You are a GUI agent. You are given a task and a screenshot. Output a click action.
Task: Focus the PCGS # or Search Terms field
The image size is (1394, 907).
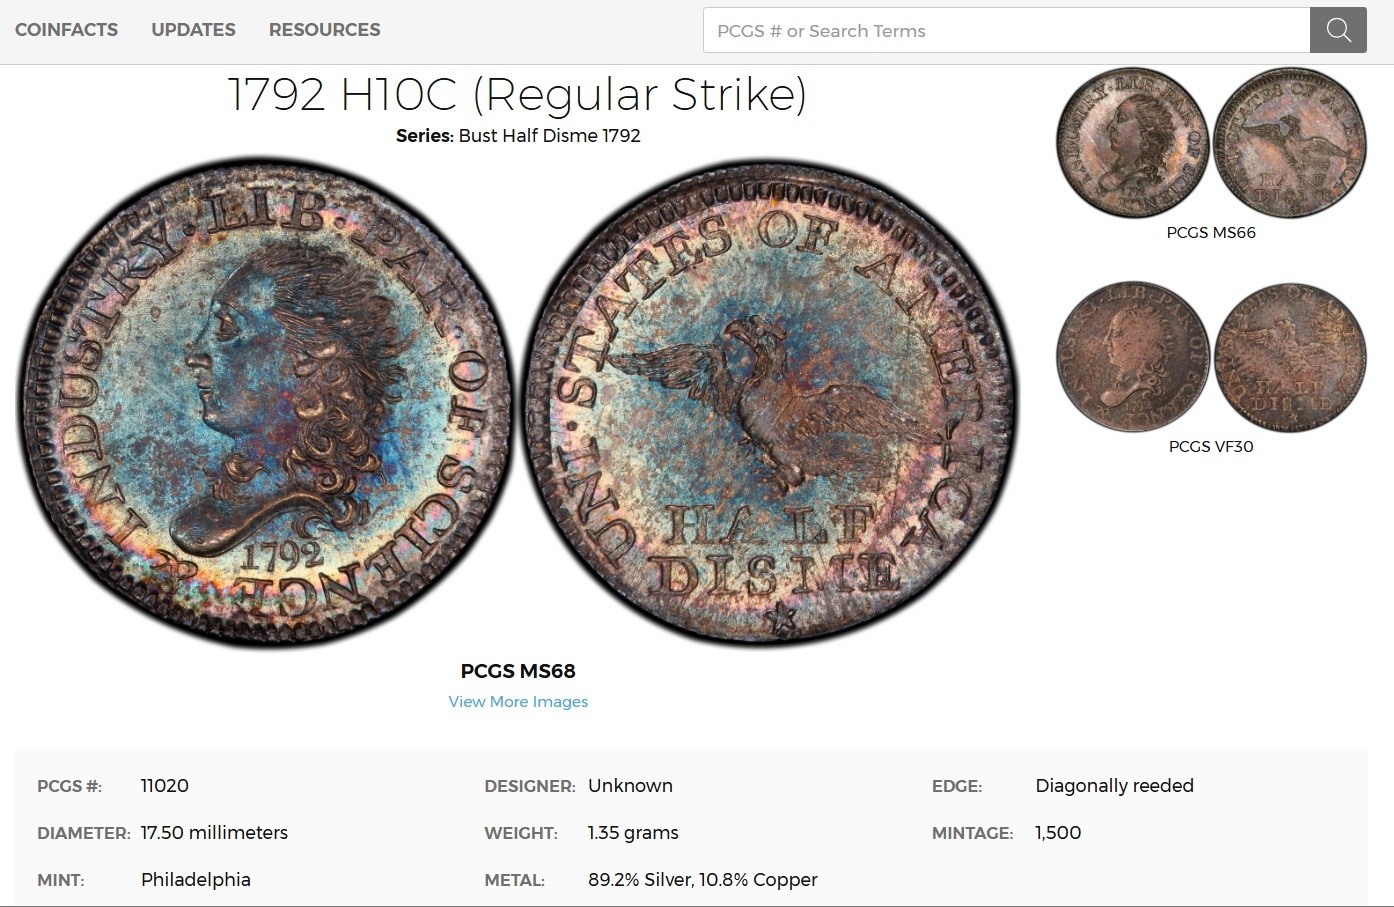(1006, 30)
